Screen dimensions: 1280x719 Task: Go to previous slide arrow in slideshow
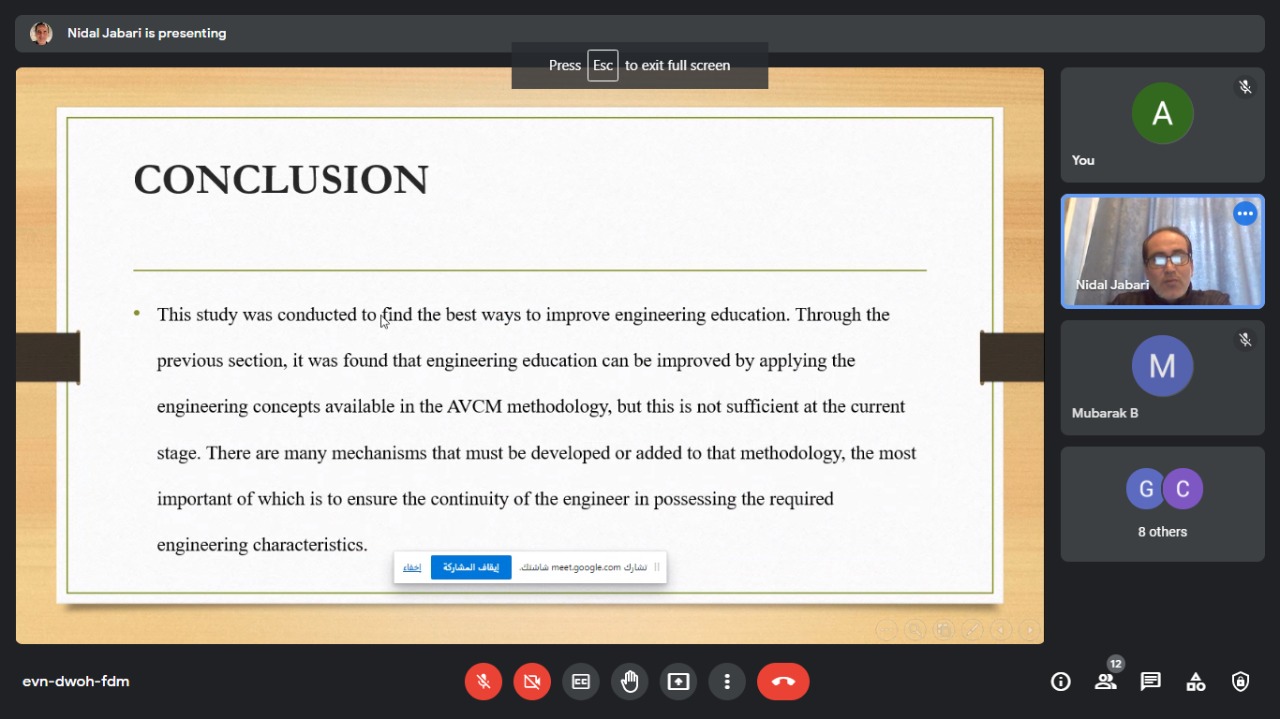[1001, 630]
